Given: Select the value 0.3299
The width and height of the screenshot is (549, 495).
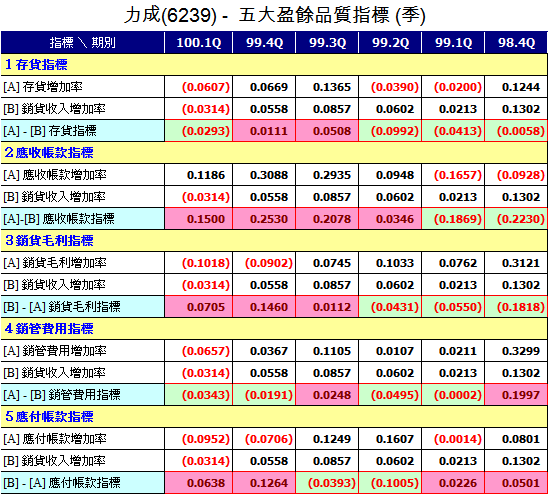Looking at the screenshot, I should (x=521, y=351).
